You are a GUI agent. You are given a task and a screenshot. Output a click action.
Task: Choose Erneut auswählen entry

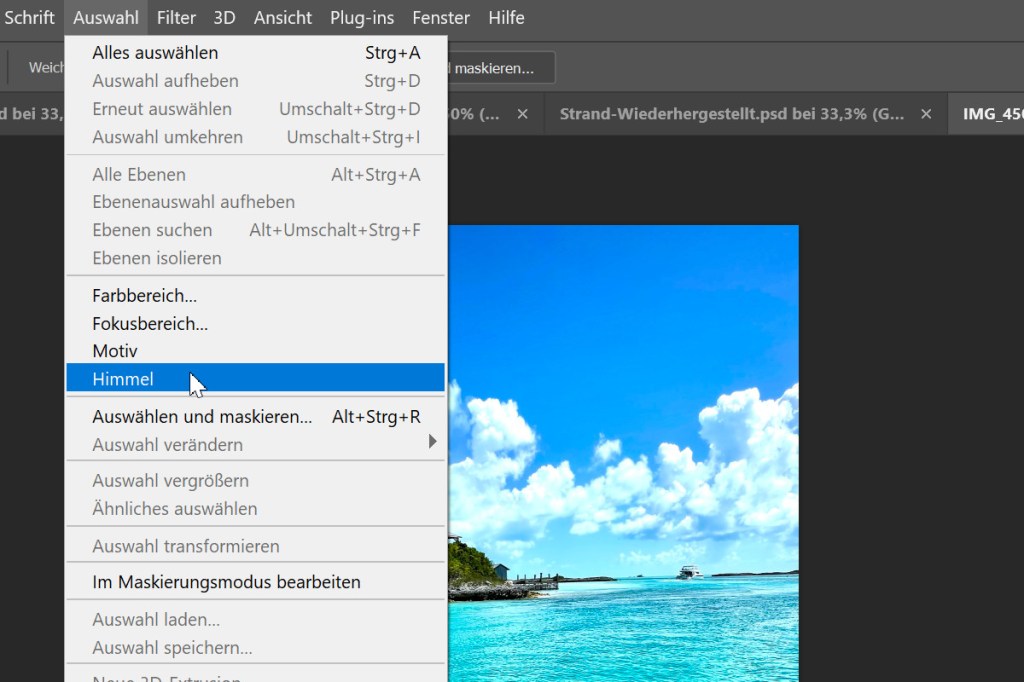pos(255,109)
